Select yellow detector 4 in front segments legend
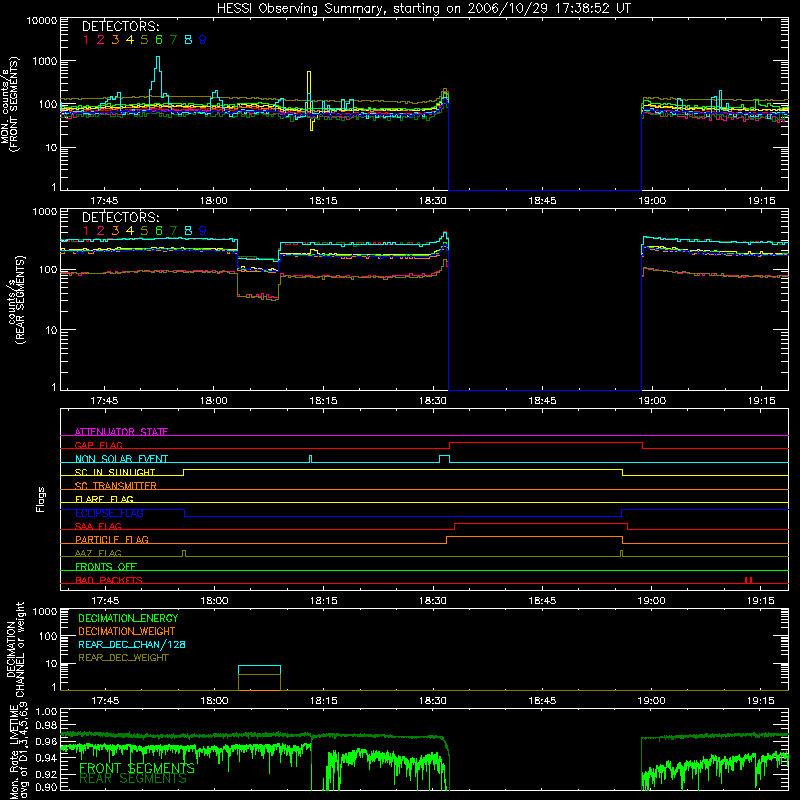The image size is (800, 800). [130, 40]
